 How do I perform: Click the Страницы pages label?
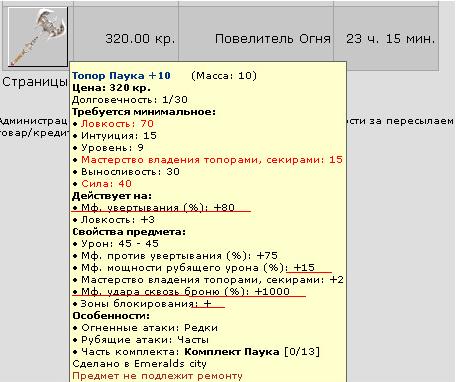pos(35,82)
